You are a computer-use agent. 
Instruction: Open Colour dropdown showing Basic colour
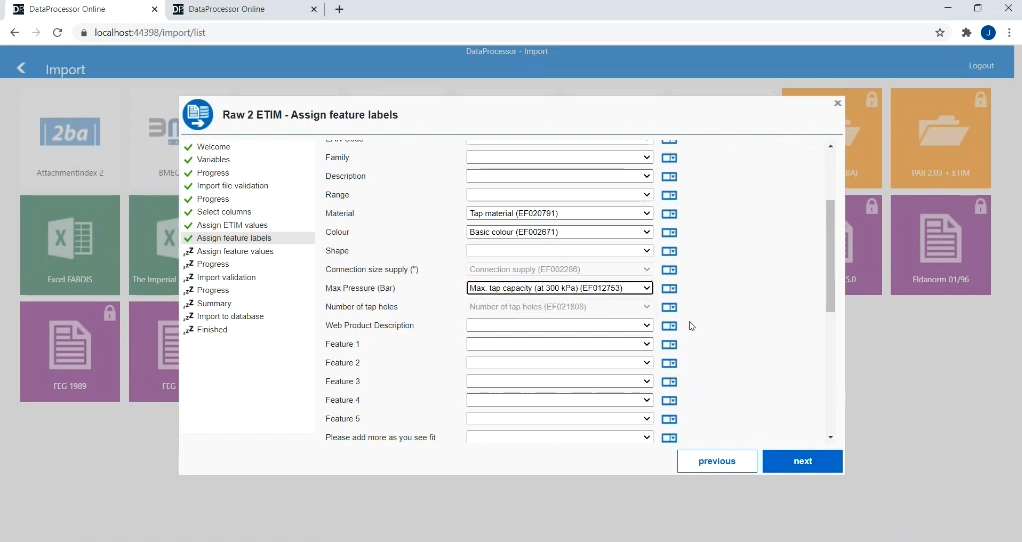point(559,232)
